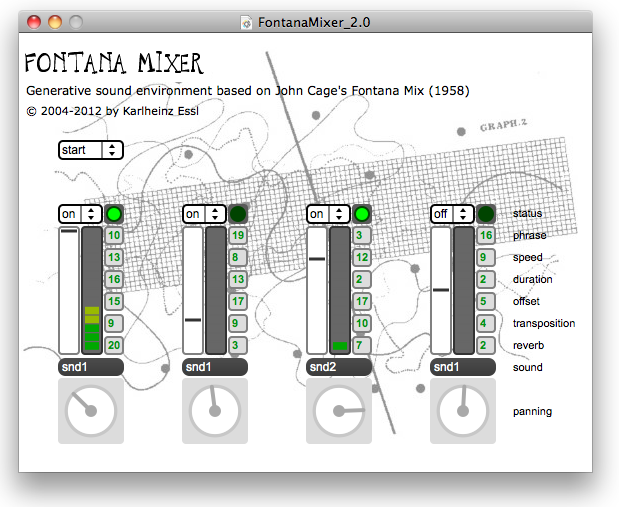
Task: Click the "status" row label
Action: point(527,214)
